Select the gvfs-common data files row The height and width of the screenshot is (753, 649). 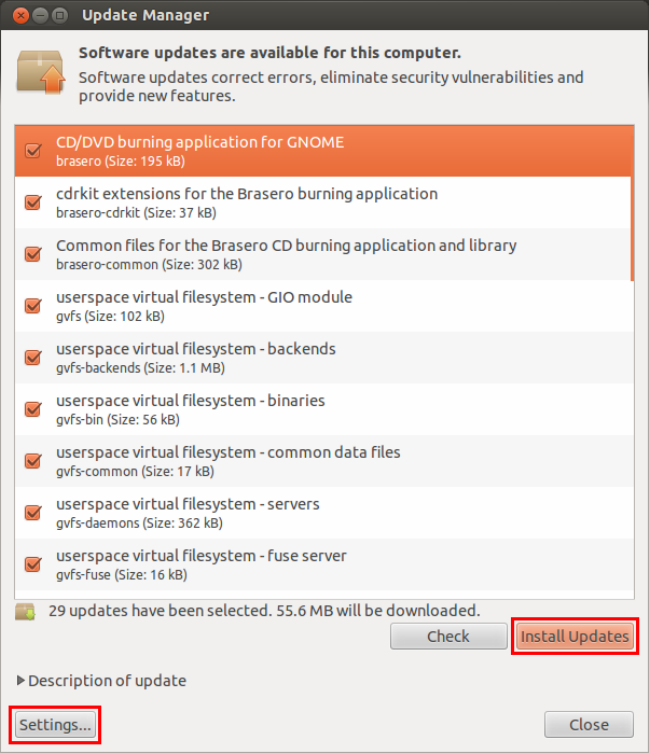pos(324,461)
